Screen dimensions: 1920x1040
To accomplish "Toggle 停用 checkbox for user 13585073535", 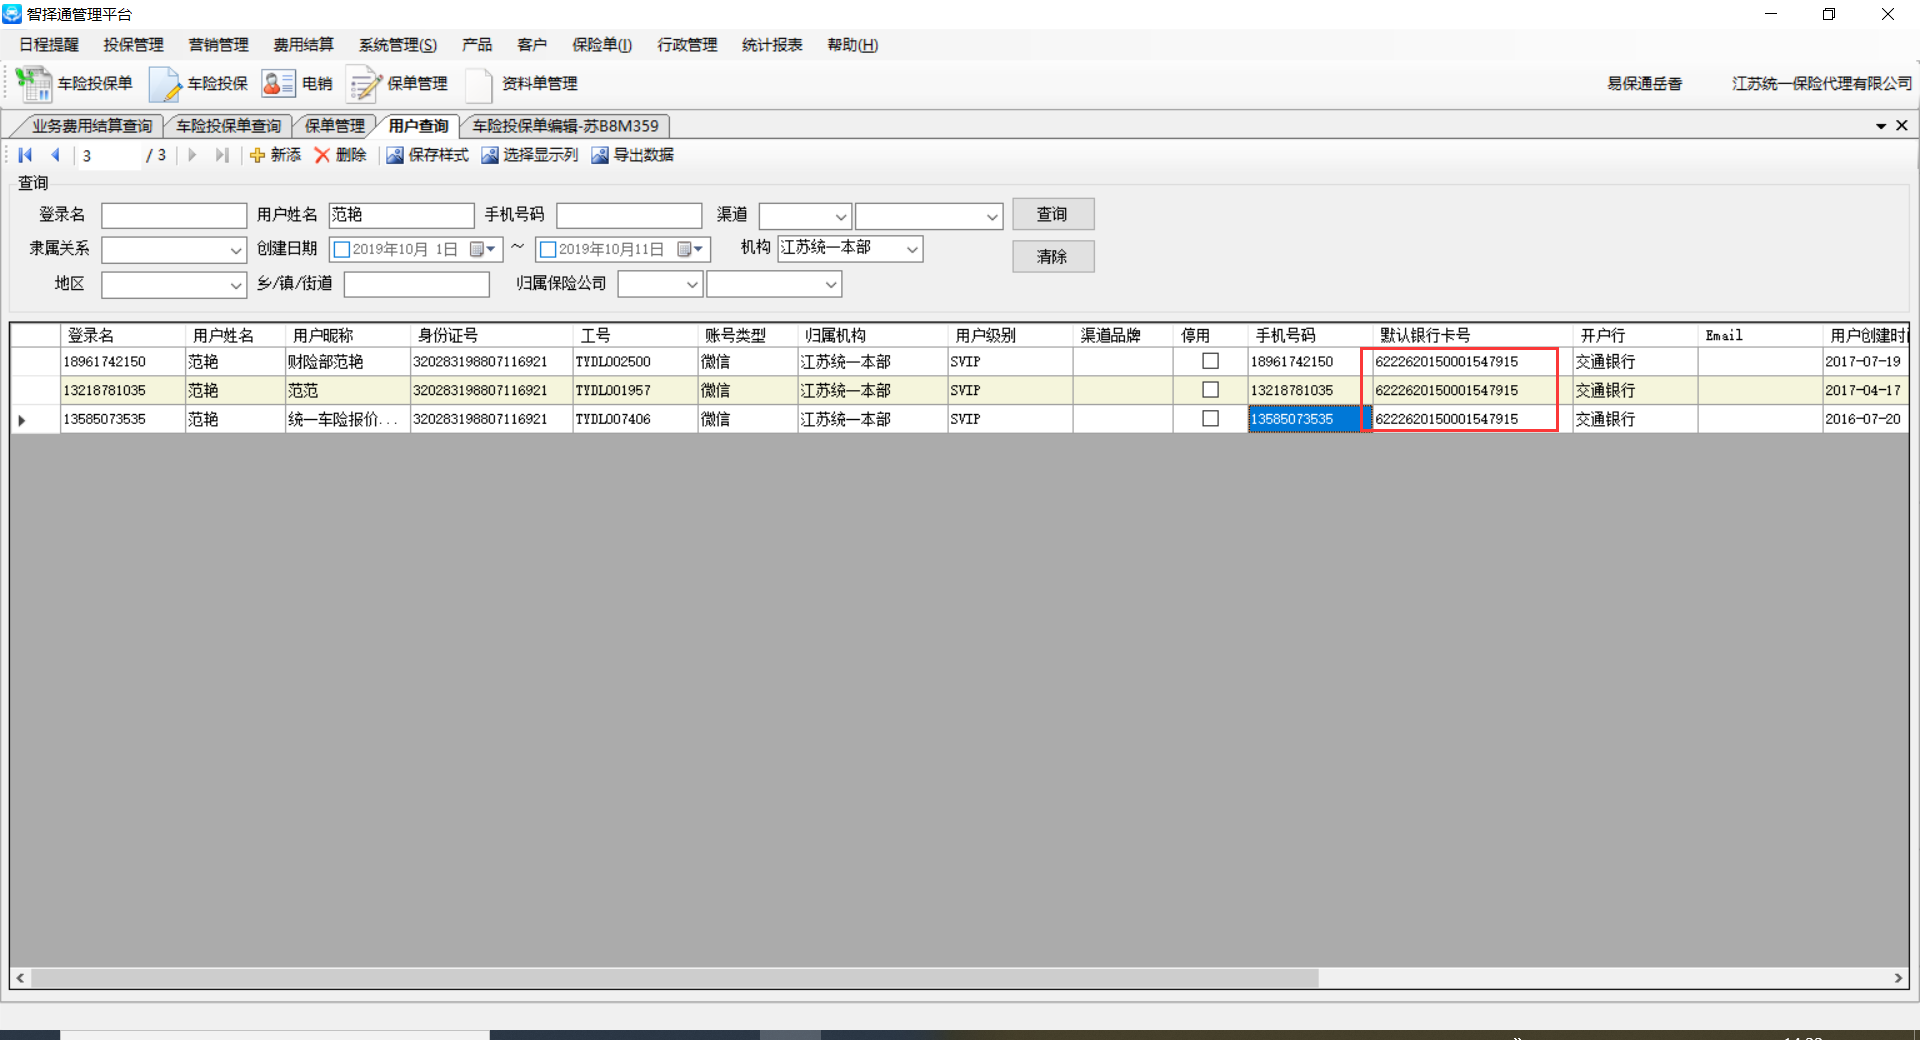I will (1210, 419).
